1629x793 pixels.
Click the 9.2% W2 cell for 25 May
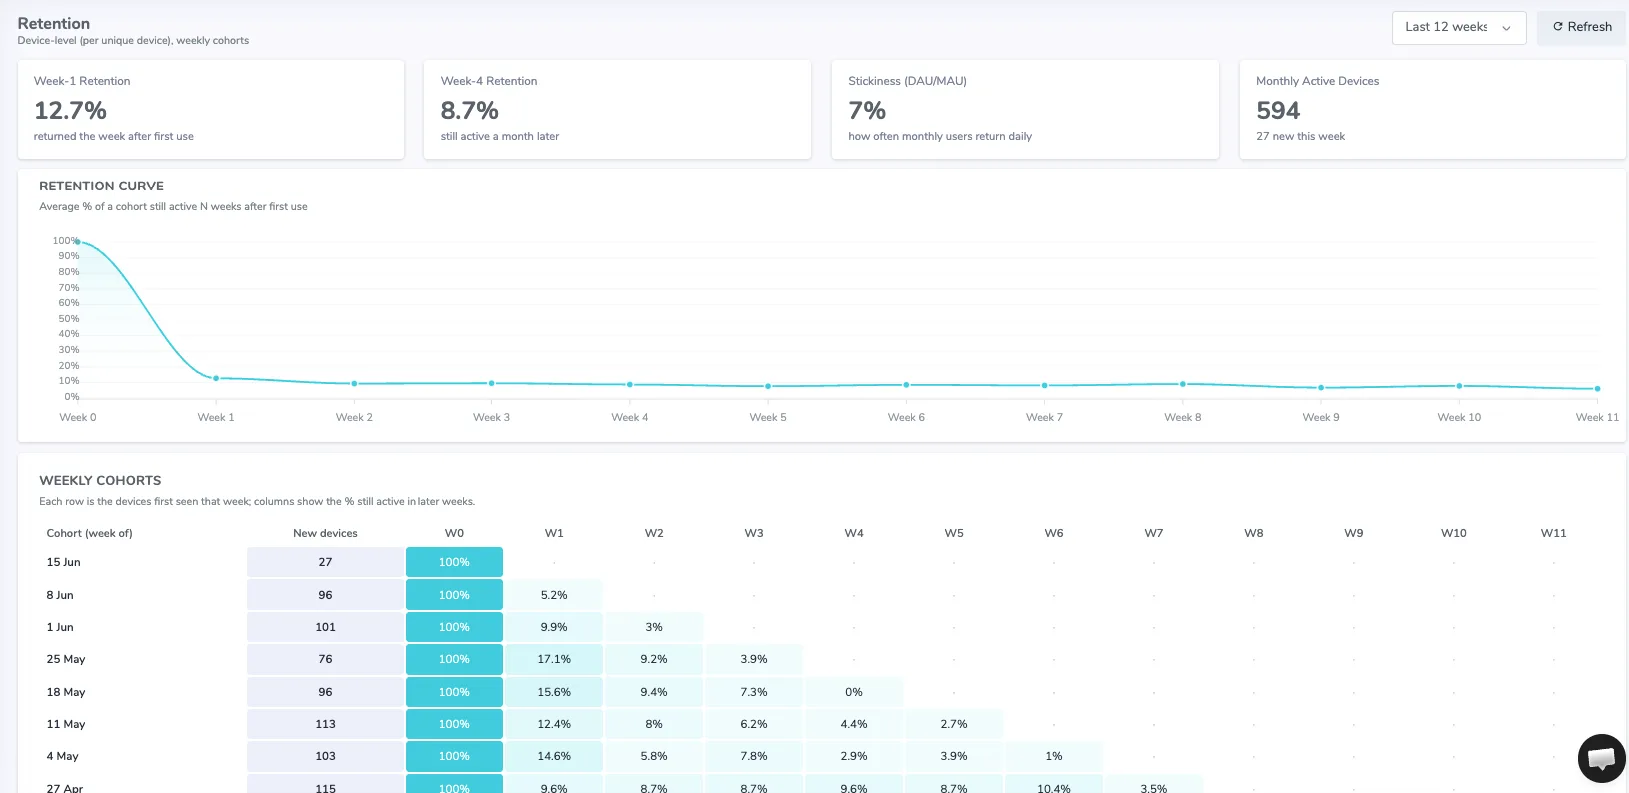[654, 659]
